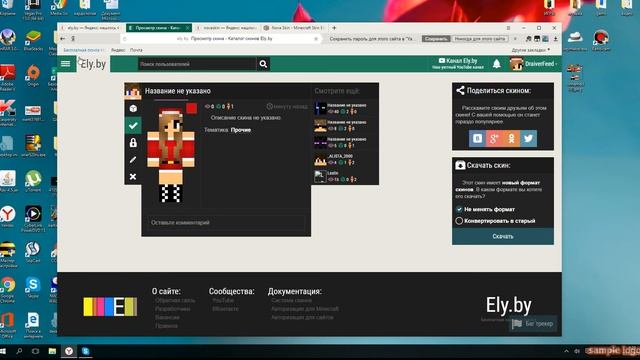Image resolution: width=640 pixels, height=360 pixels.
Task: Select the Конвертировать в старый option
Action: [x=495, y=221]
